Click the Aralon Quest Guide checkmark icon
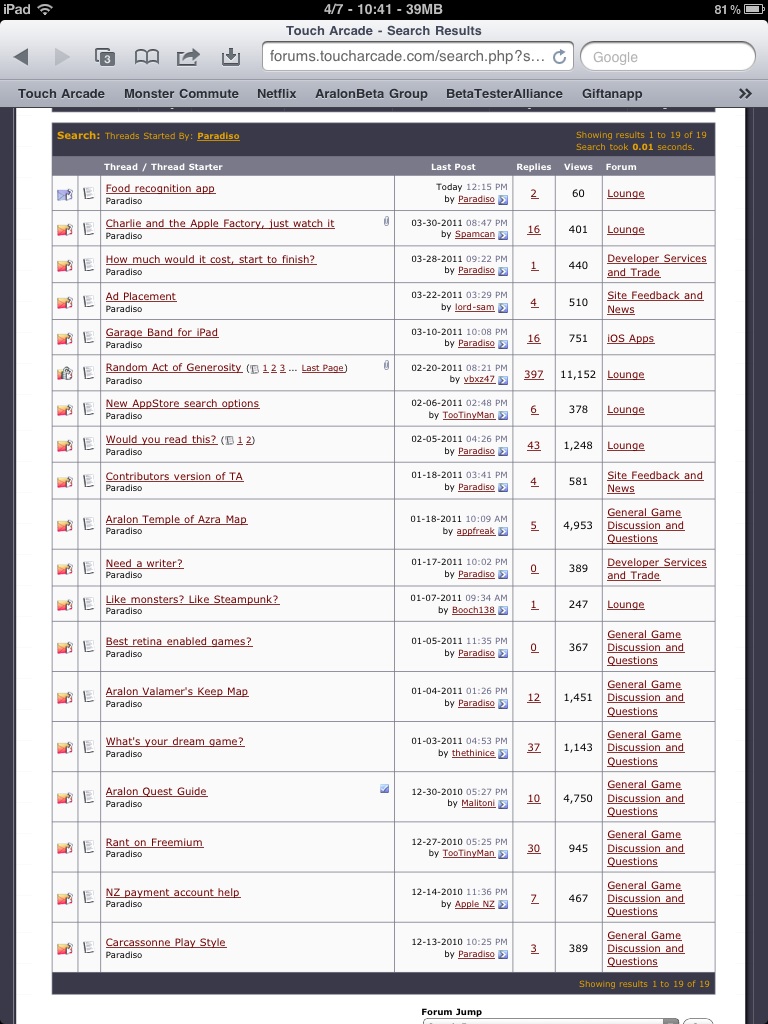The height and width of the screenshot is (1024, 768). point(385,788)
